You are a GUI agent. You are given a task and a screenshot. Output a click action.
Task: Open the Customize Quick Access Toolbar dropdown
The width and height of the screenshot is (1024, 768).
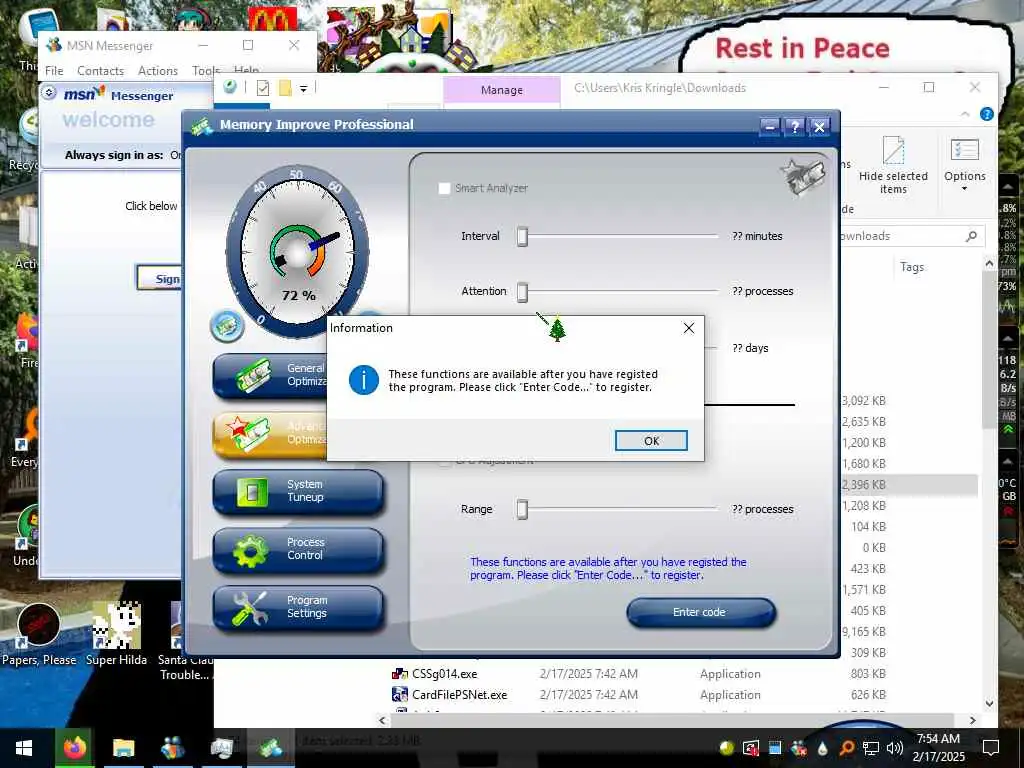click(x=304, y=88)
